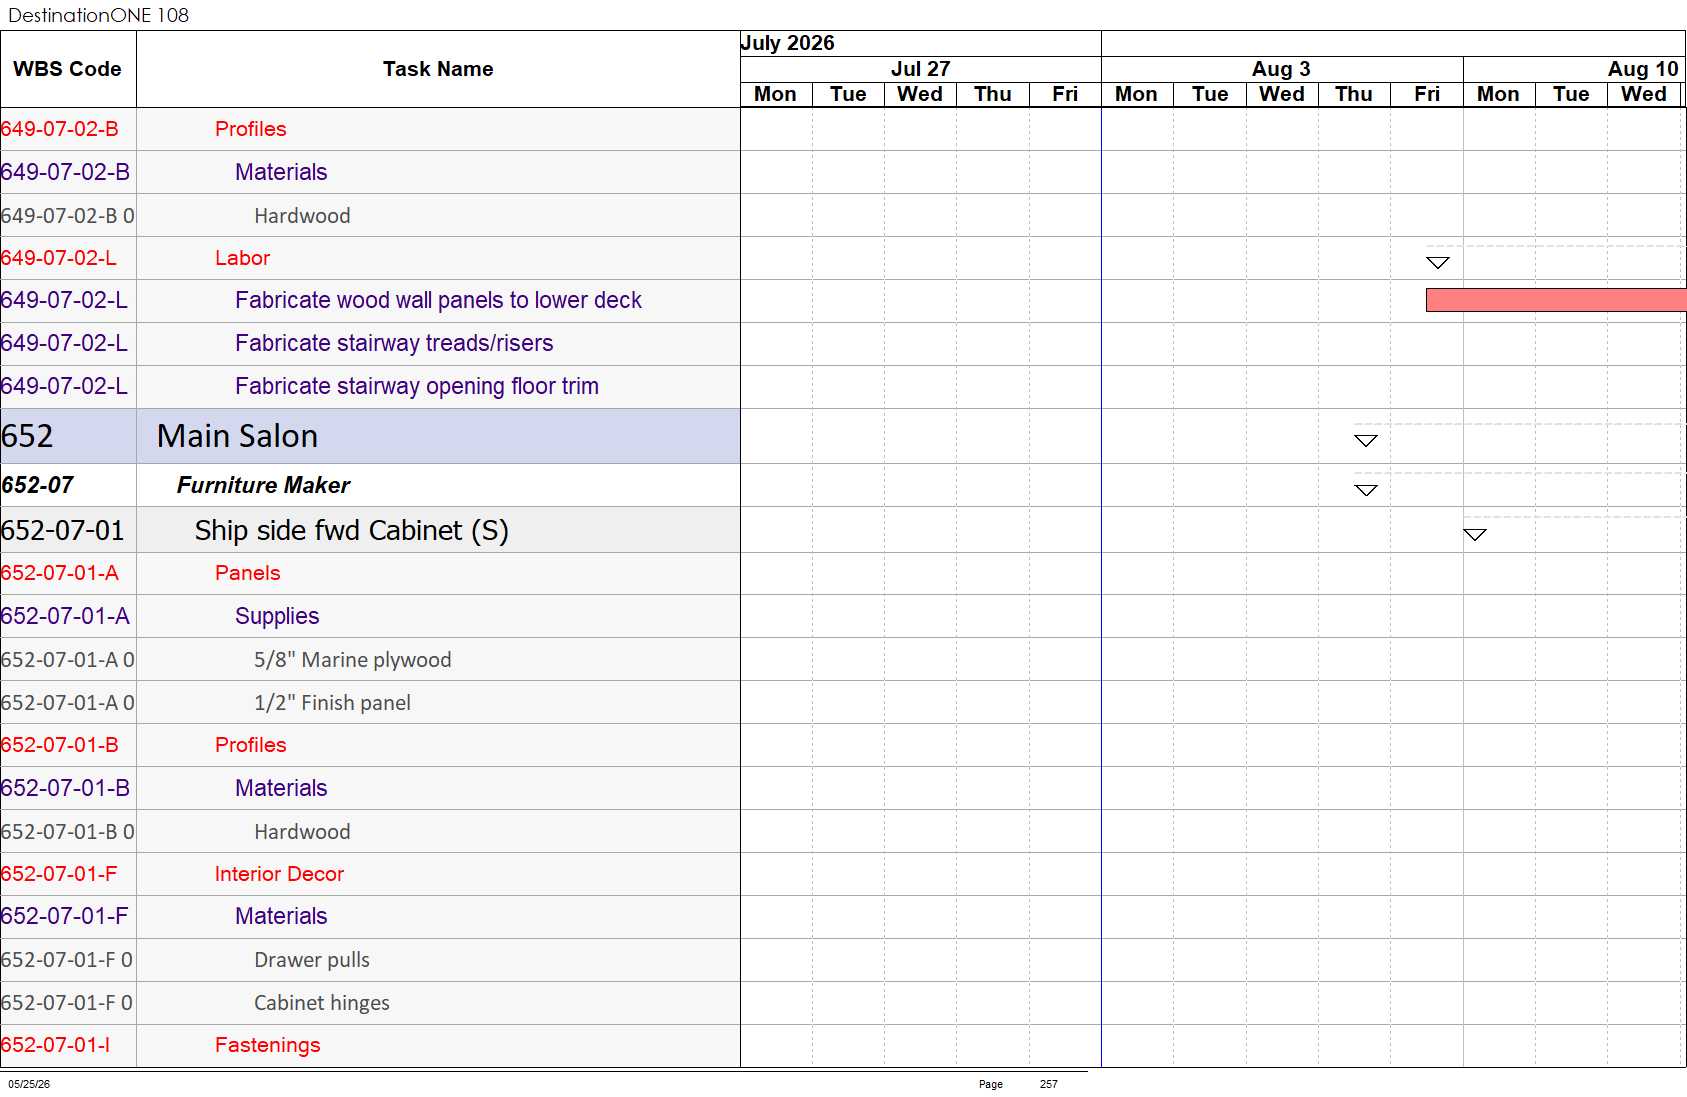Click WBS code cell 652
Image resolution: width=1687 pixels, height=1097 pixels.
[x=68, y=436]
